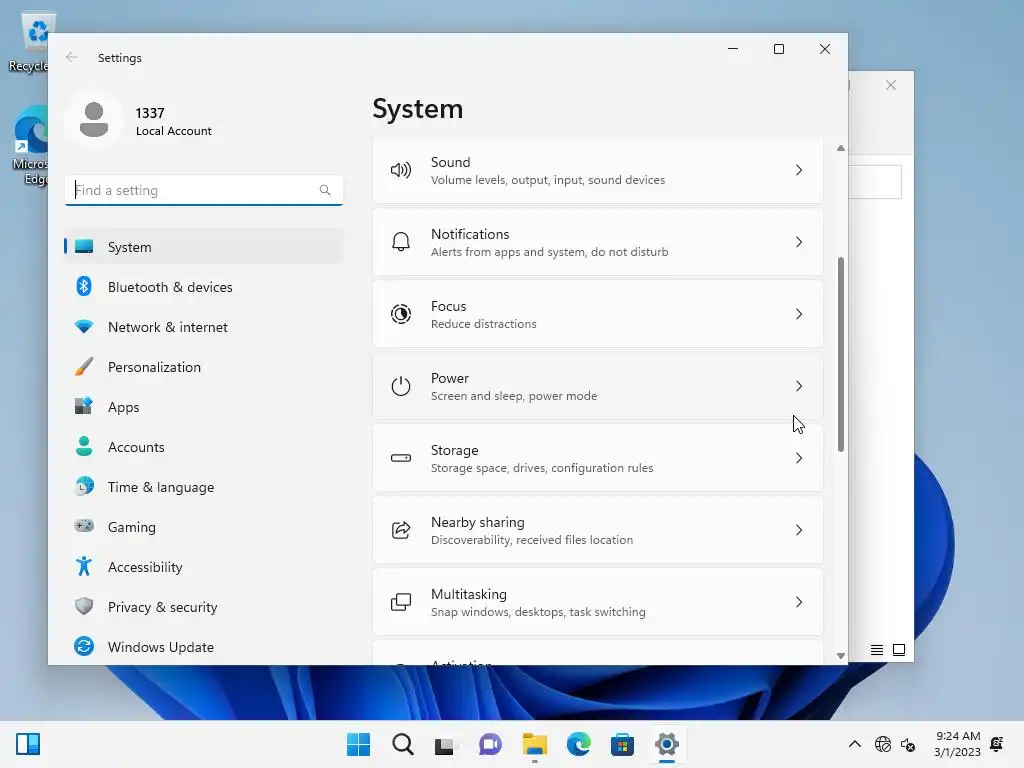The height and width of the screenshot is (768, 1024).
Task: Expand the Multitasking row chevron
Action: 799,601
